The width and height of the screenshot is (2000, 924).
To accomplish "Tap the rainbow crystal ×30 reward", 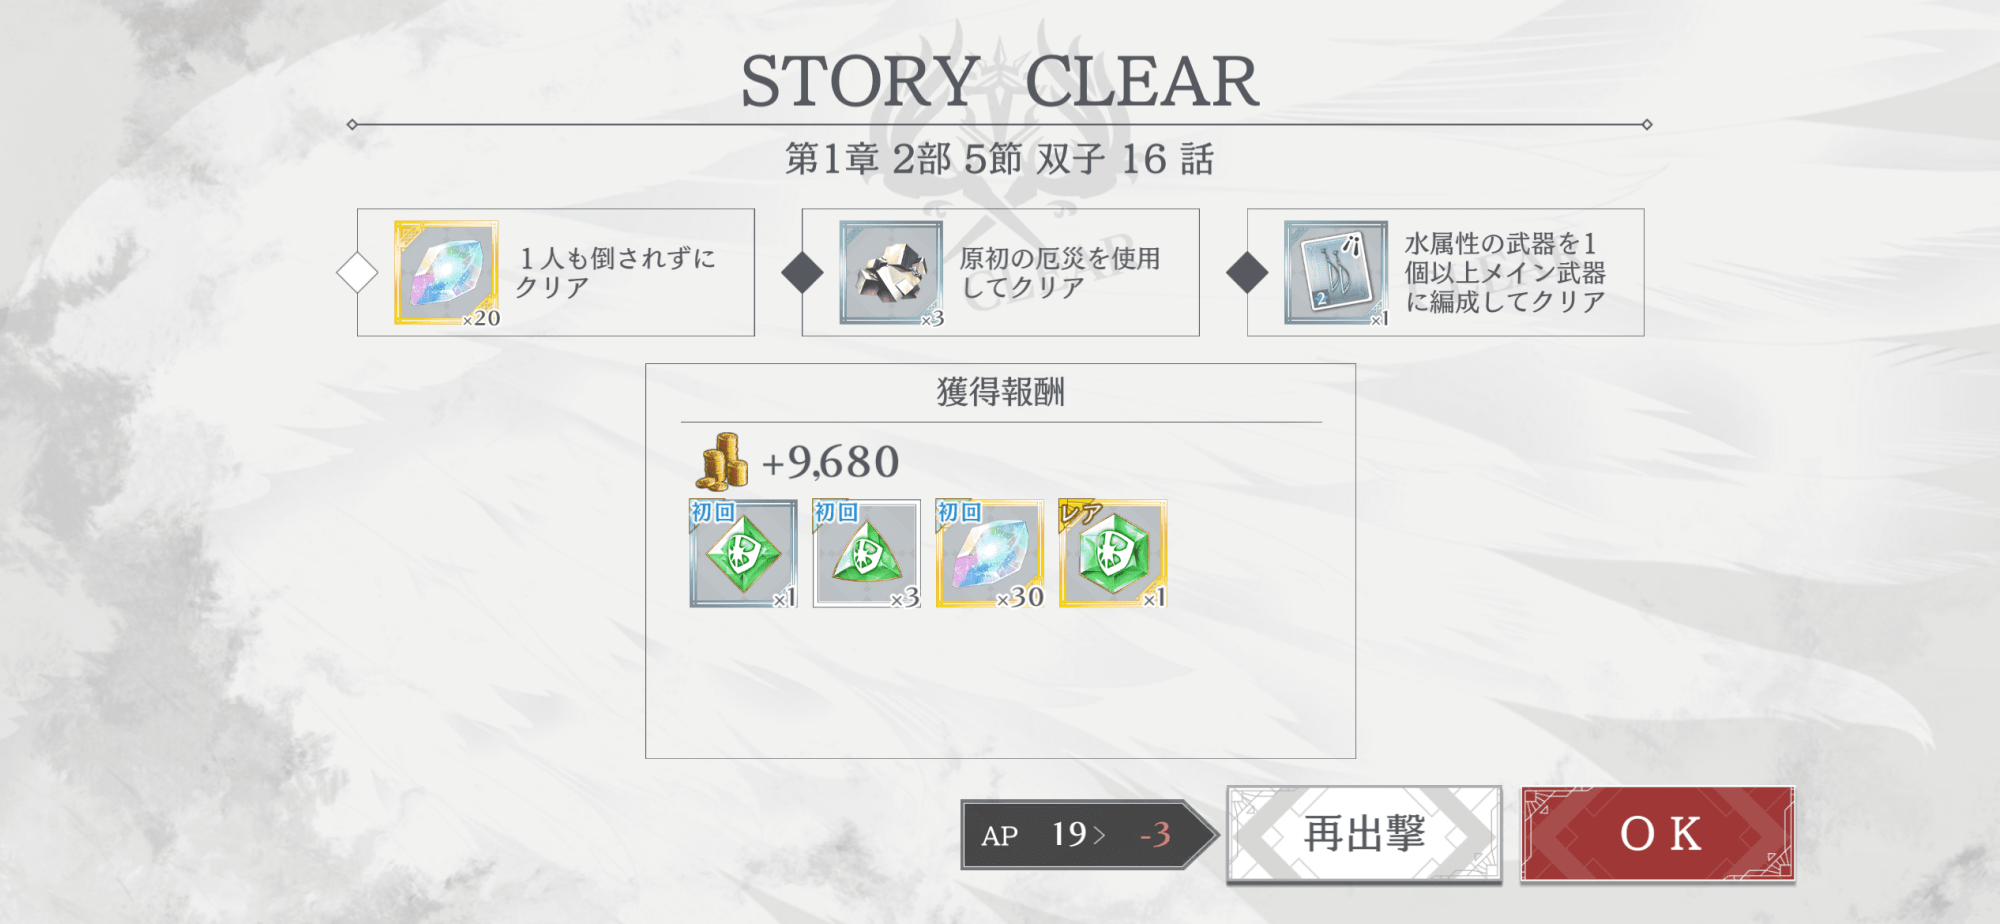I will (989, 554).
